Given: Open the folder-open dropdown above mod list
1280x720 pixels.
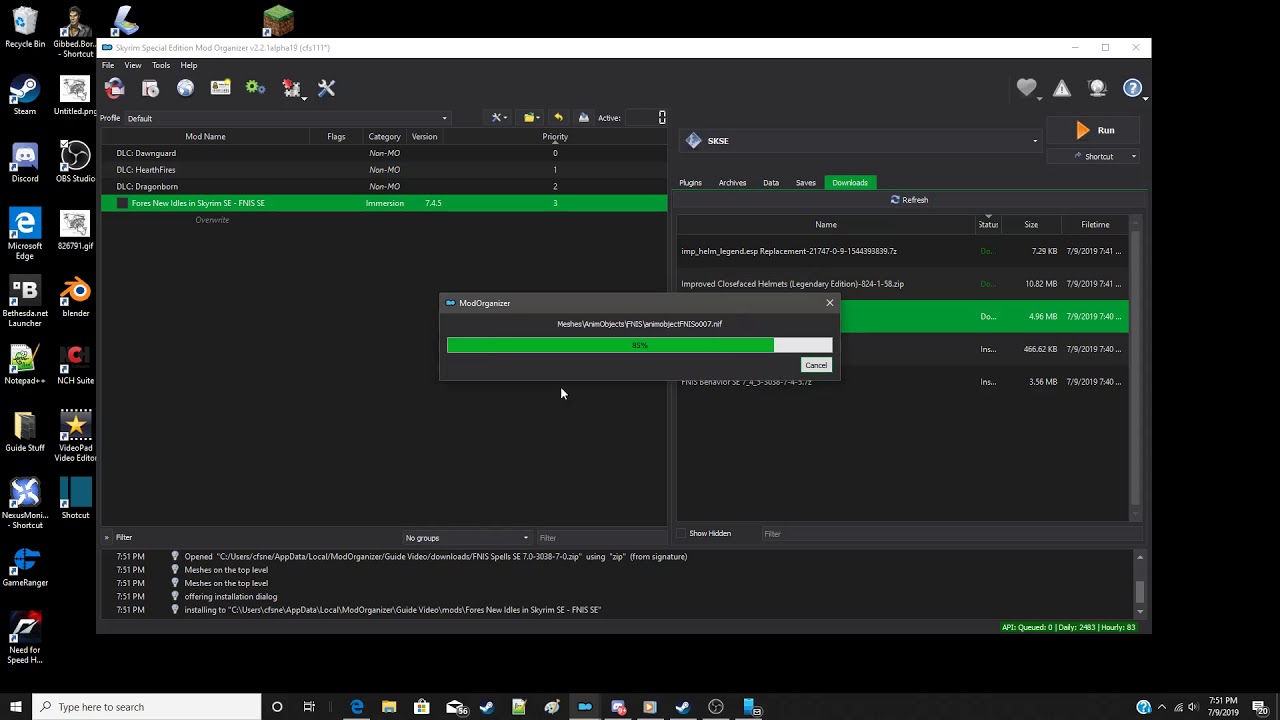Looking at the screenshot, I should [x=532, y=117].
